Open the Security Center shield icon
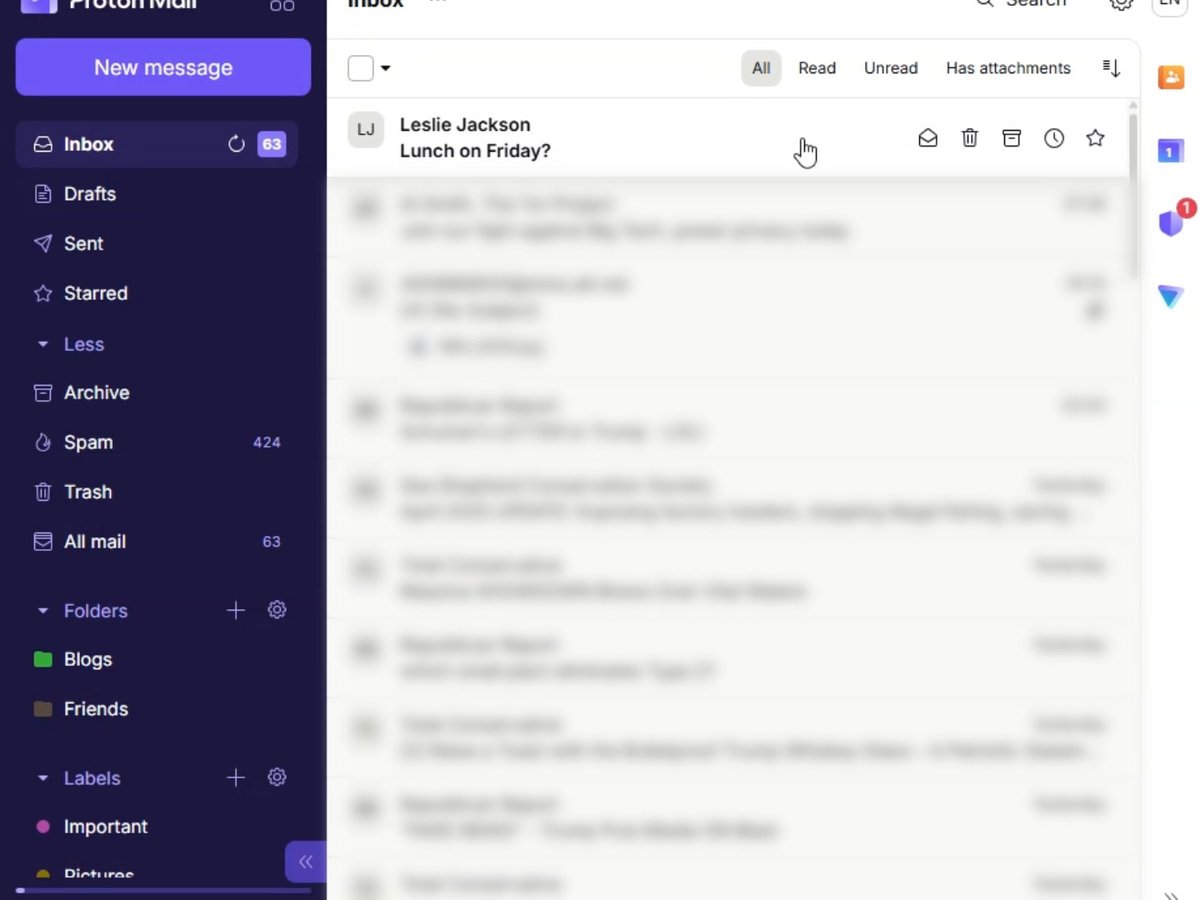Screen dimensions: 1200x900 click(1171, 223)
